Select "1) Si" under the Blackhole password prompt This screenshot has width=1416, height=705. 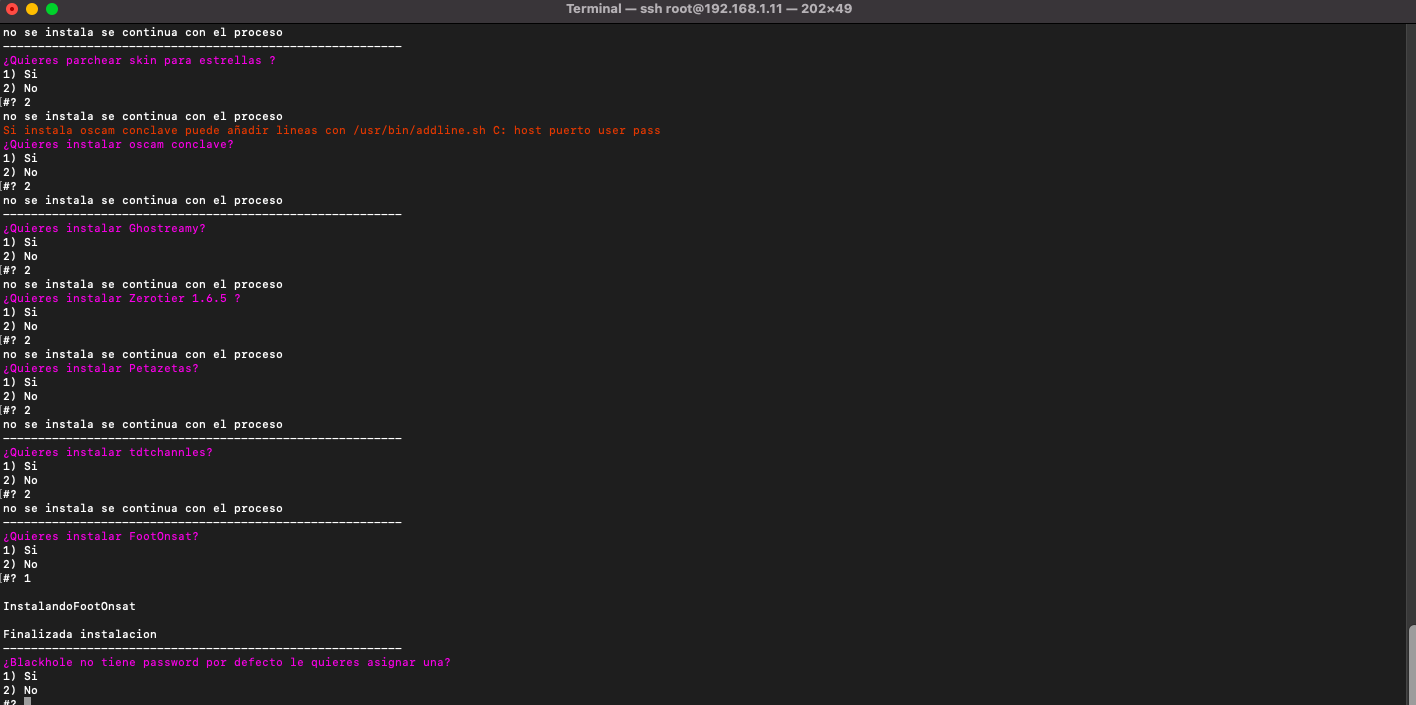pos(20,676)
